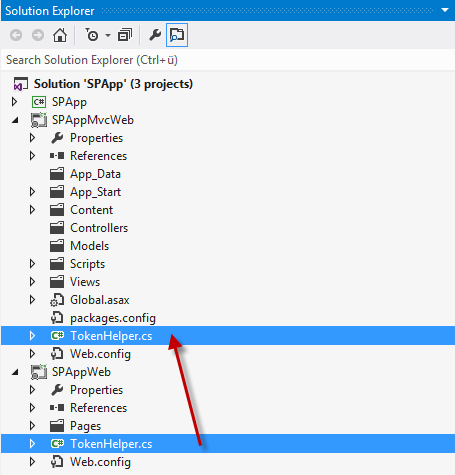Open the Solution Explorer window options dropdown
Viewport: 455px width, 475px height.
(445, 10)
